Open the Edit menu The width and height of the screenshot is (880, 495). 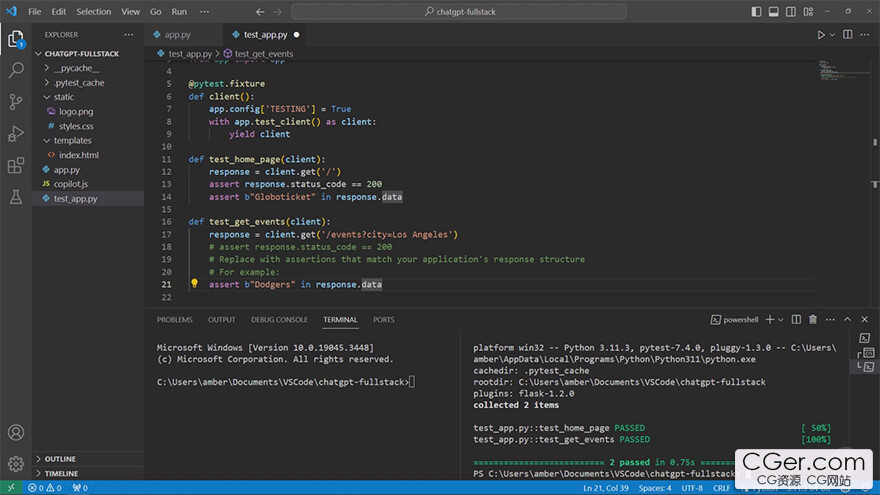(x=58, y=12)
